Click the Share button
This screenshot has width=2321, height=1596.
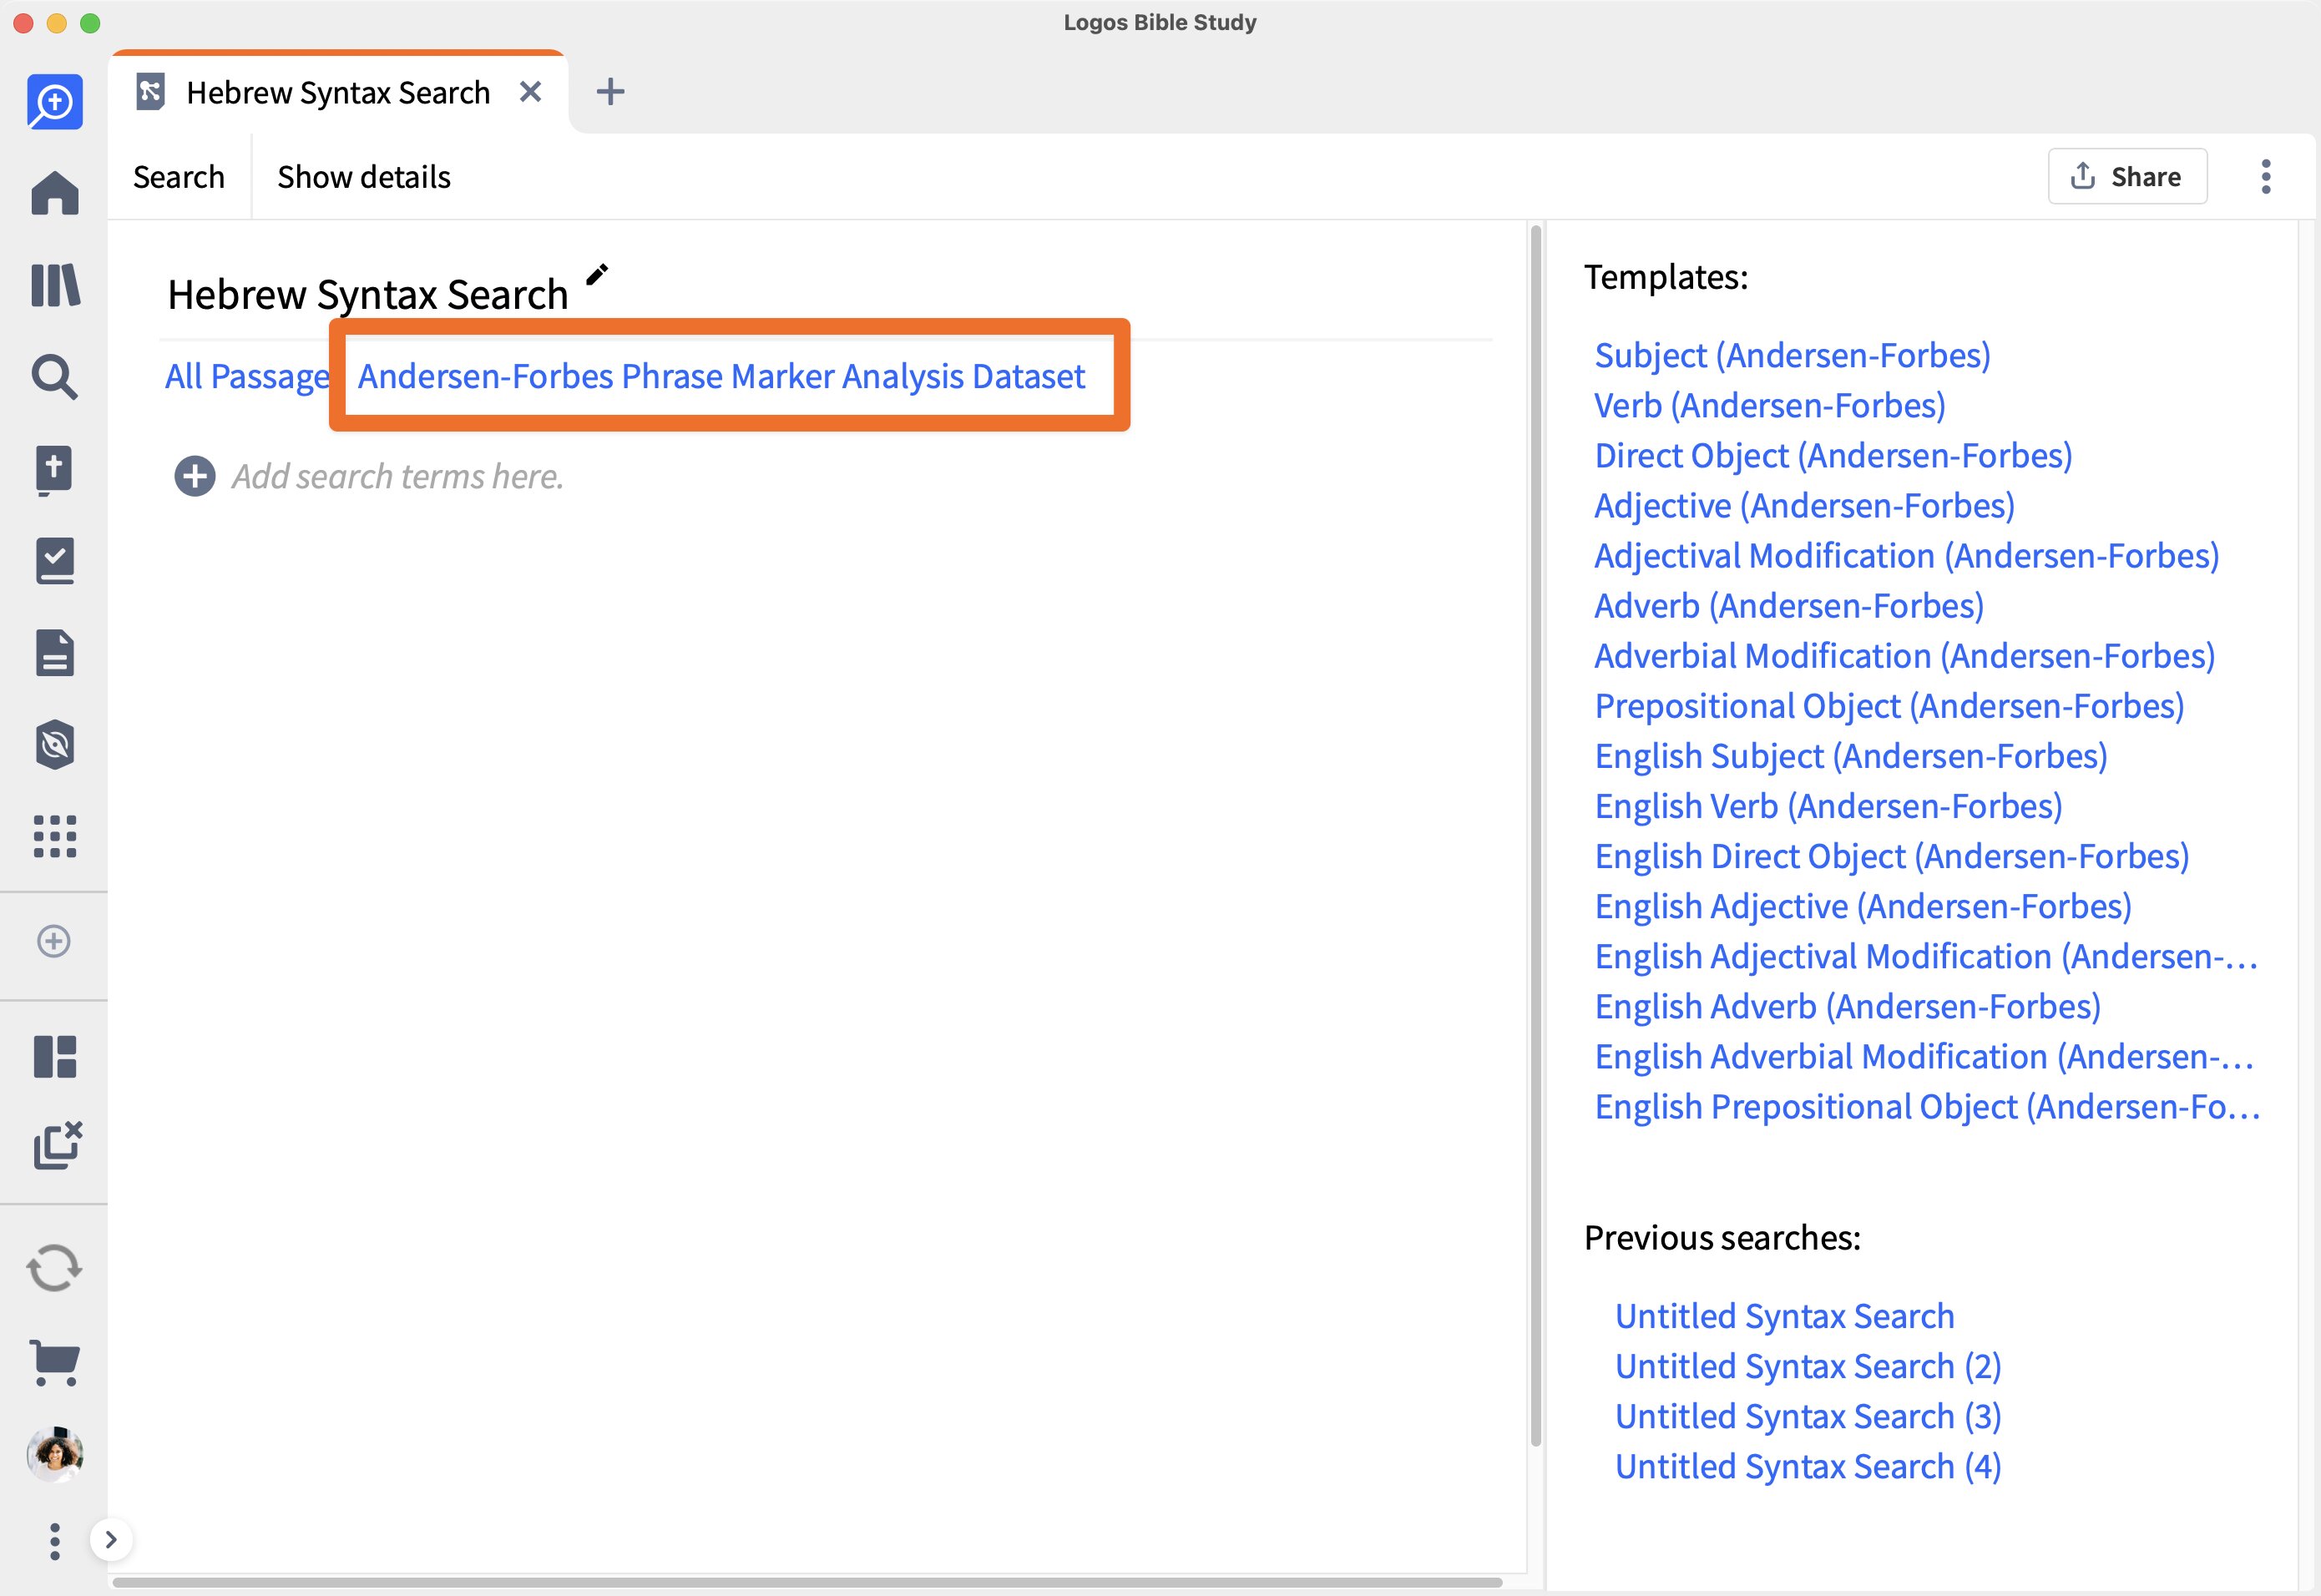[x=2127, y=177]
